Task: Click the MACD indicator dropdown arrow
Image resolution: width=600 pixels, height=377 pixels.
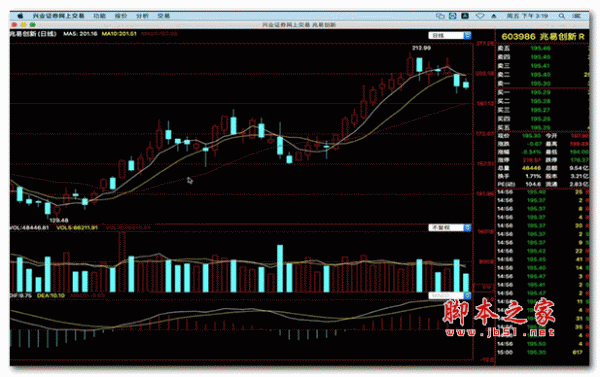Action: pyautogui.click(x=467, y=295)
